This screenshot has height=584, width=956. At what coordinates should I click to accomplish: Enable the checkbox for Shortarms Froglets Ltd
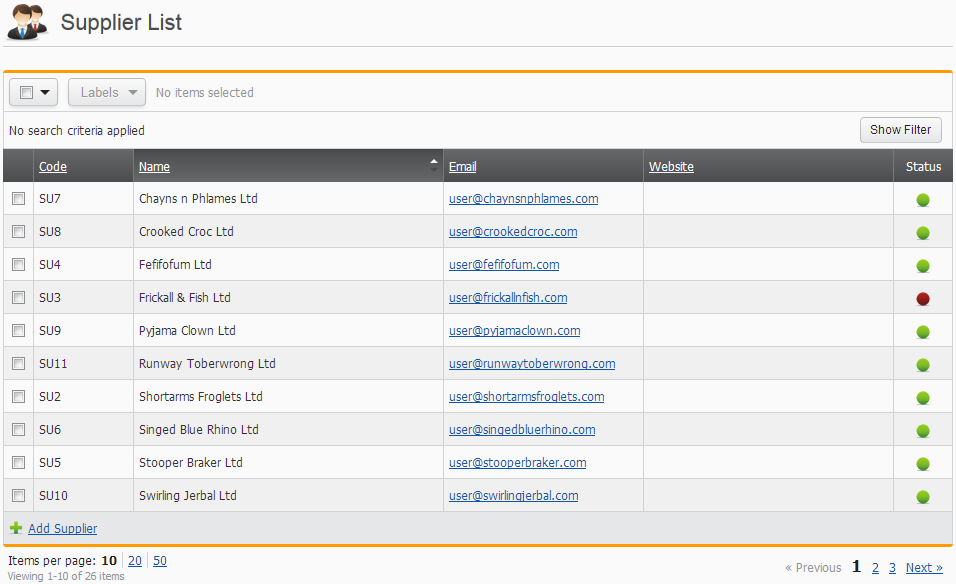point(19,396)
